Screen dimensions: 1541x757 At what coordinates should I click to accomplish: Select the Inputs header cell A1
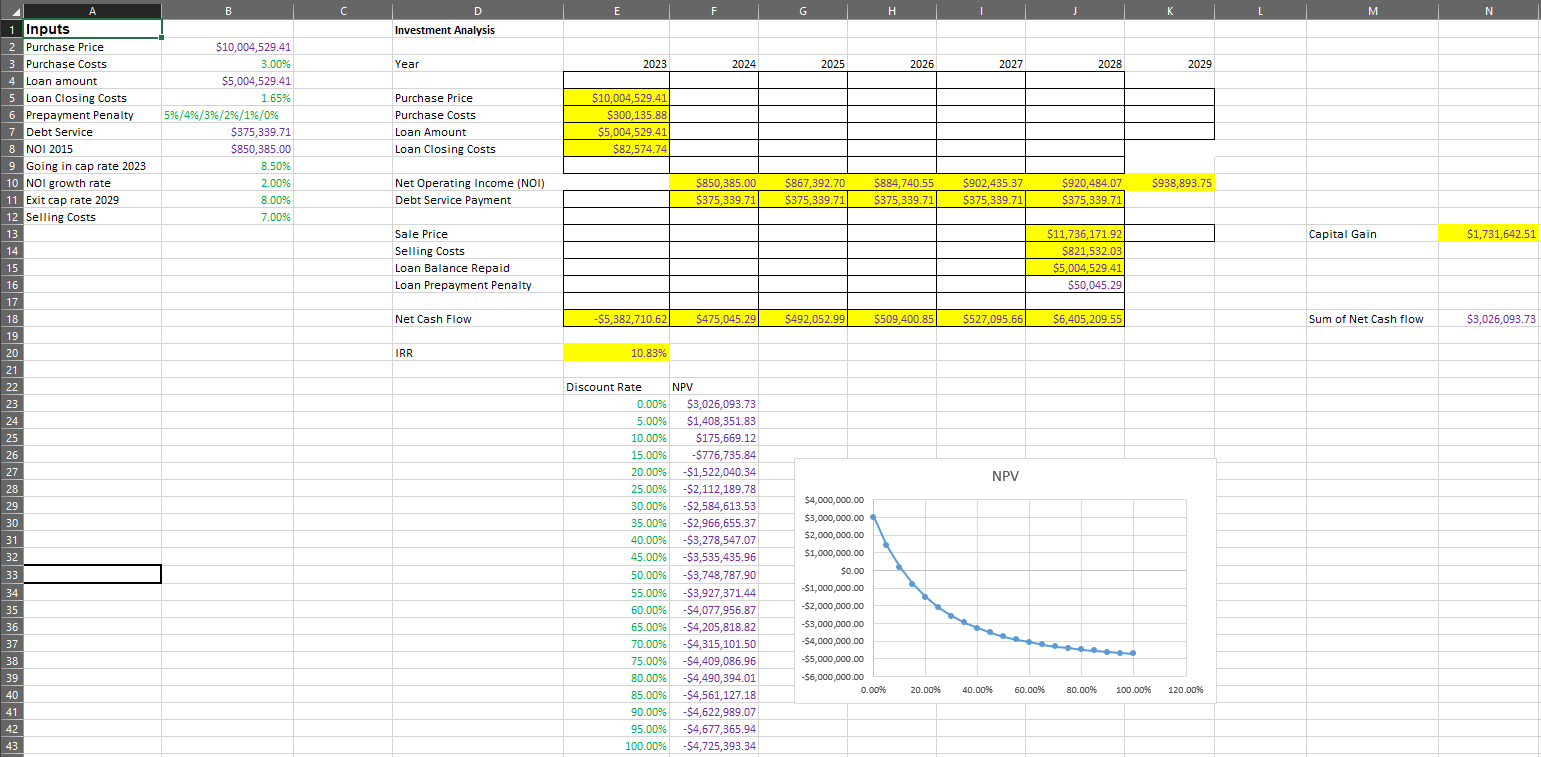92,29
